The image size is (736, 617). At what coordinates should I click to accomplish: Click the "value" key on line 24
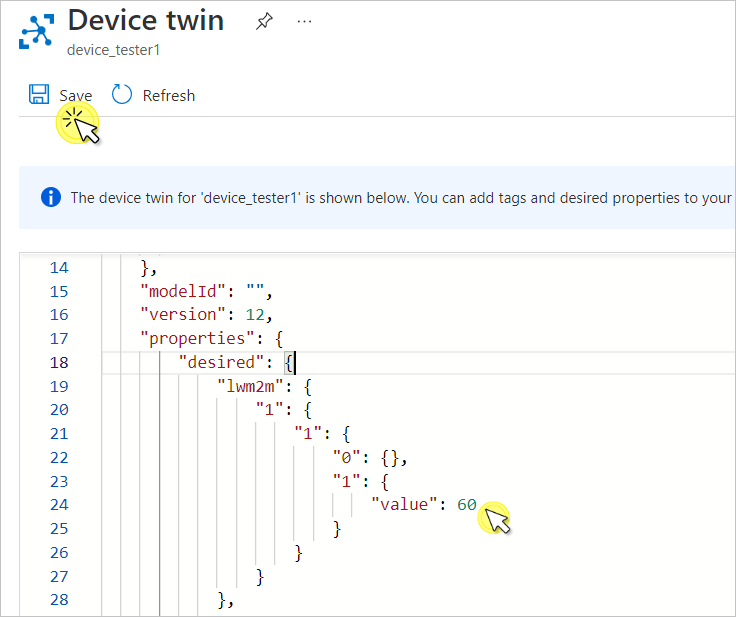pyautogui.click(x=404, y=505)
